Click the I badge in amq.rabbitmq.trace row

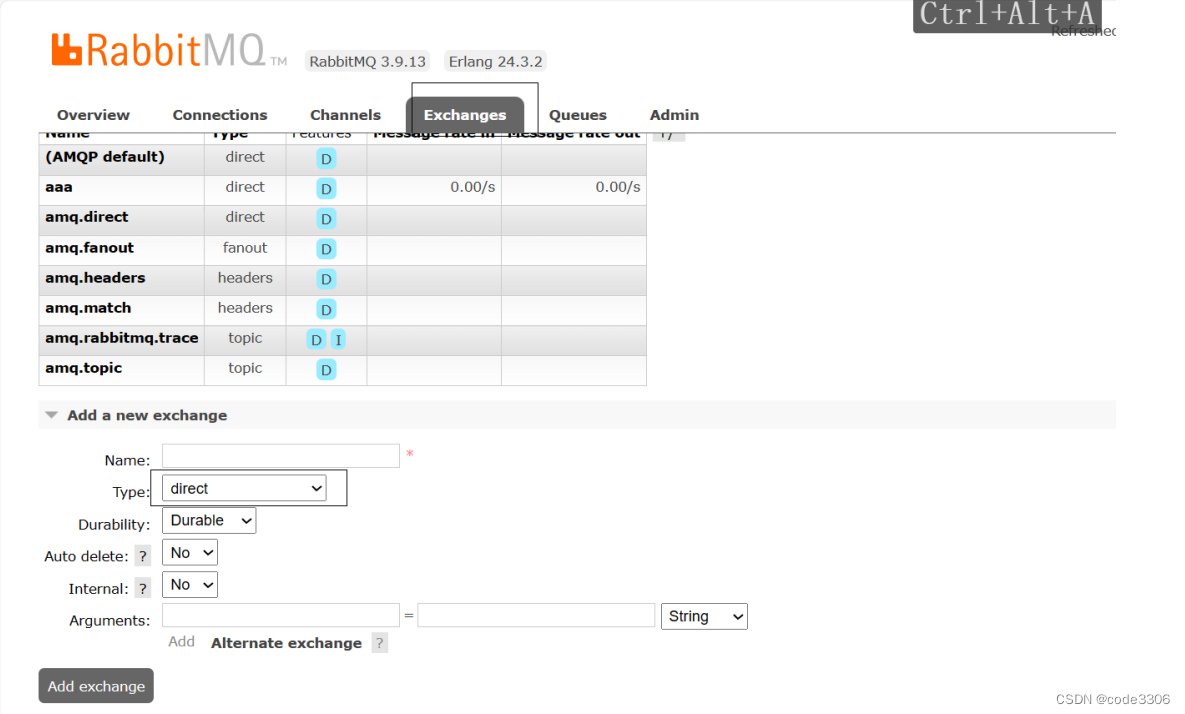coord(339,340)
